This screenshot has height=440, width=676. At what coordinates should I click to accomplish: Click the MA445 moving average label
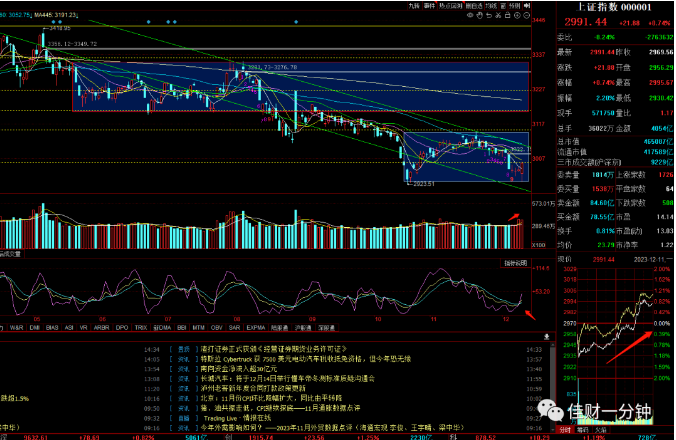(x=56, y=15)
